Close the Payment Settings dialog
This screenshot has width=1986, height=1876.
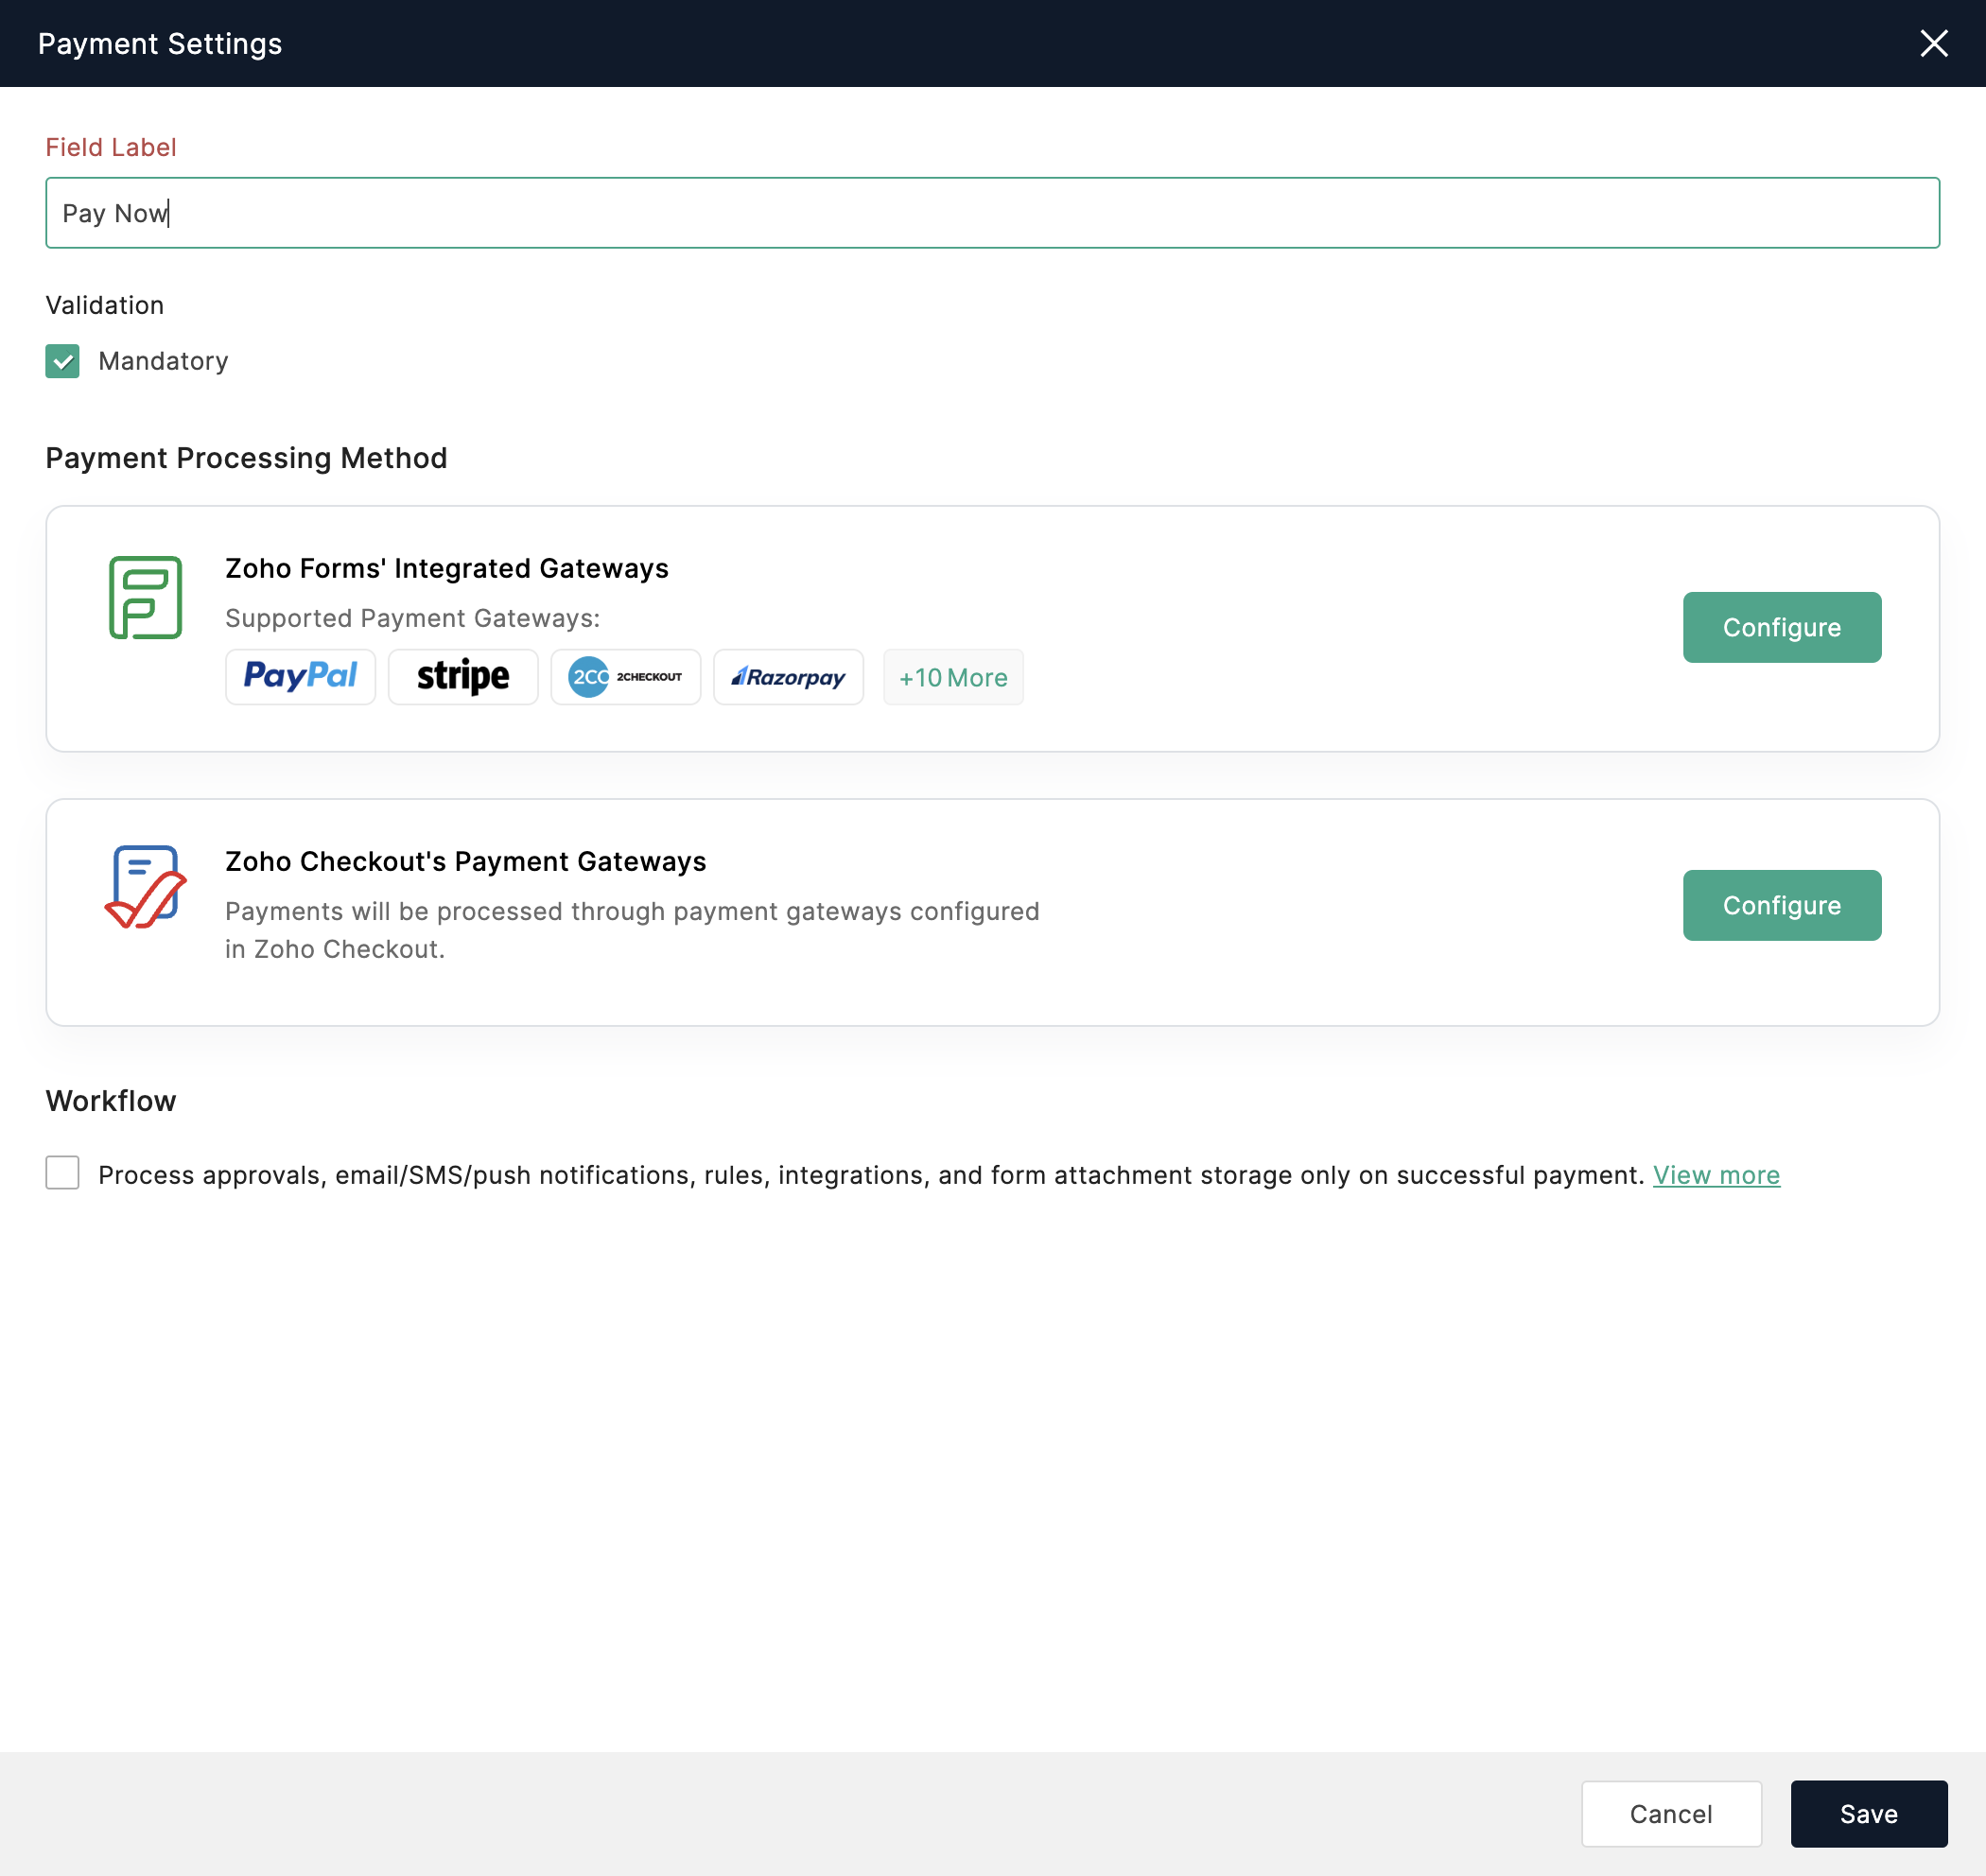[x=1933, y=43]
